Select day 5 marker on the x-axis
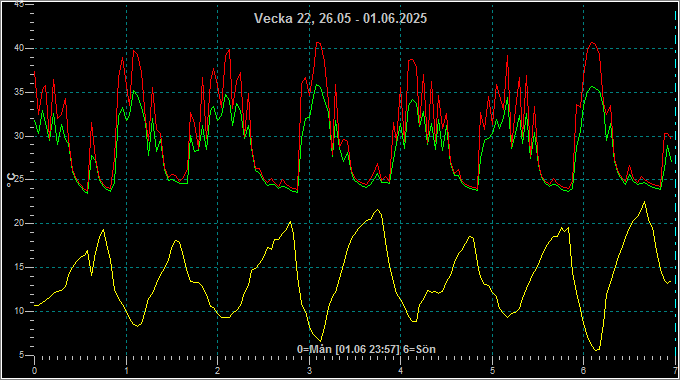 pyautogui.click(x=492, y=371)
